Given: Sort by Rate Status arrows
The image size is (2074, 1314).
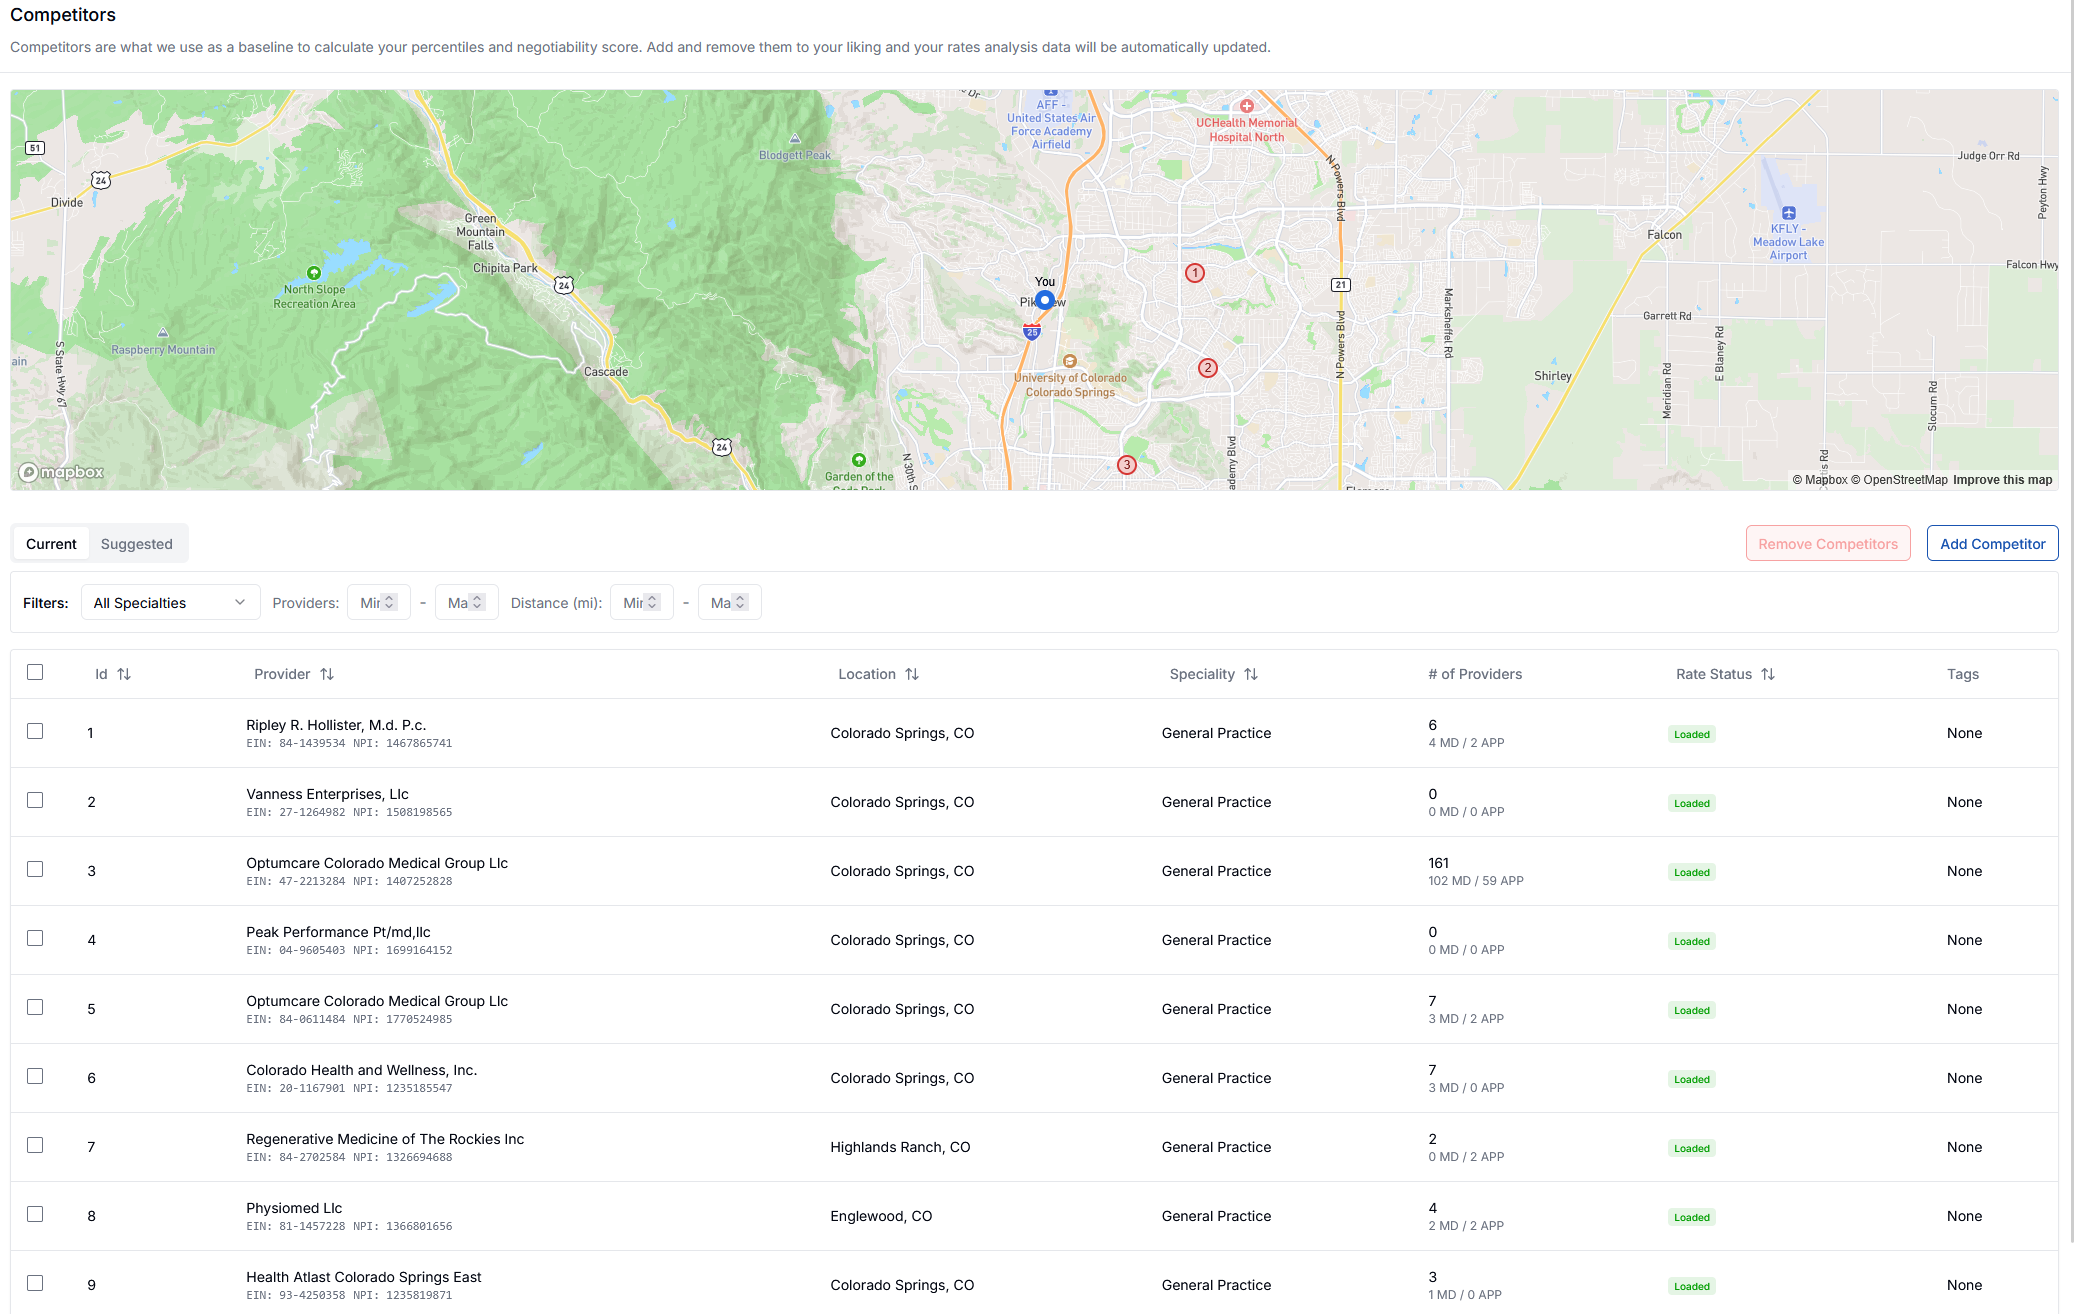Looking at the screenshot, I should coord(1768,674).
